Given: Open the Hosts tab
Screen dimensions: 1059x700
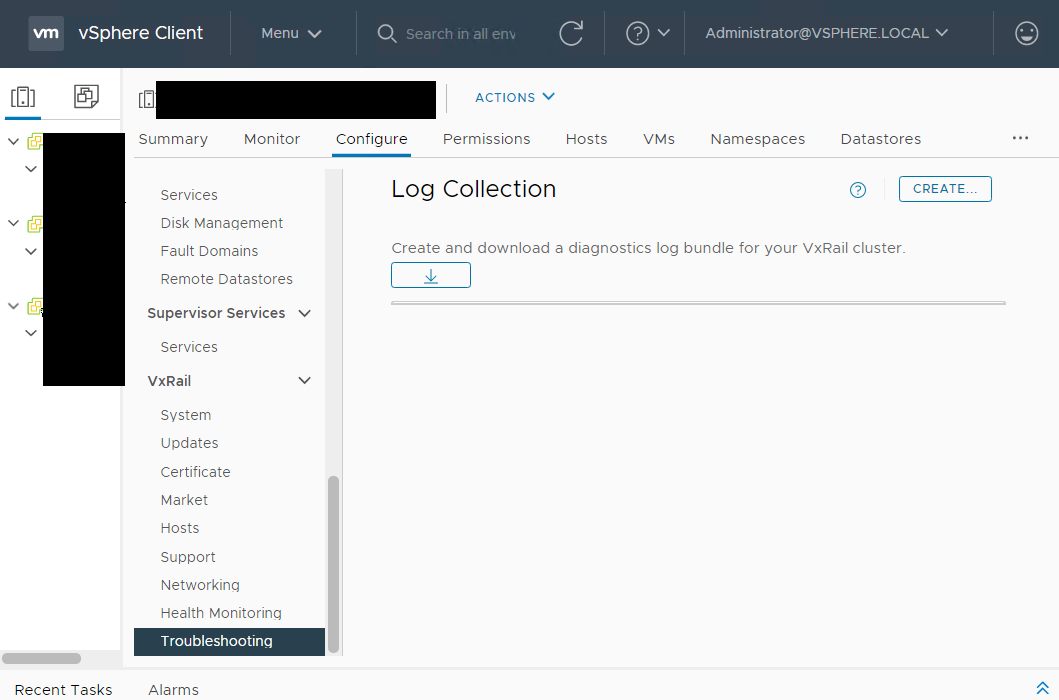Looking at the screenshot, I should [586, 139].
